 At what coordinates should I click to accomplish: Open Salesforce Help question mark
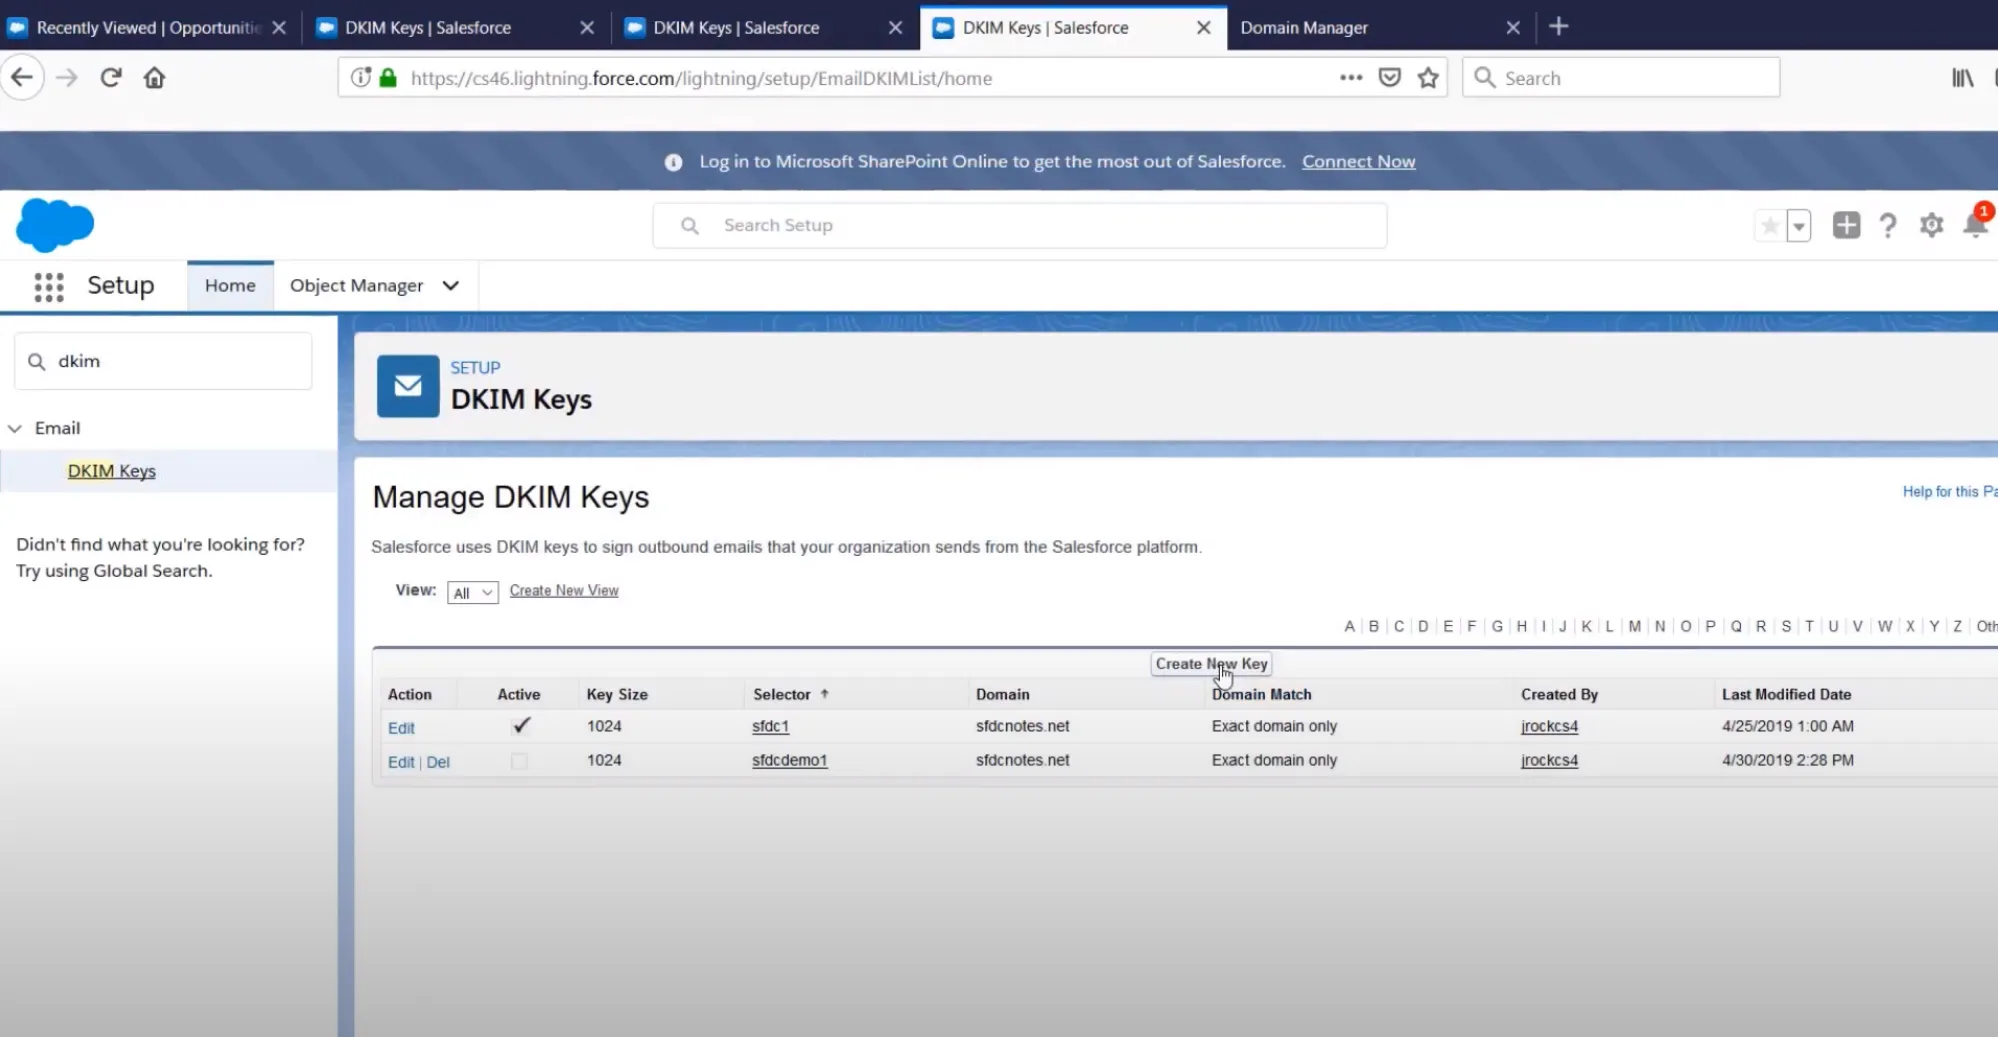point(1888,226)
